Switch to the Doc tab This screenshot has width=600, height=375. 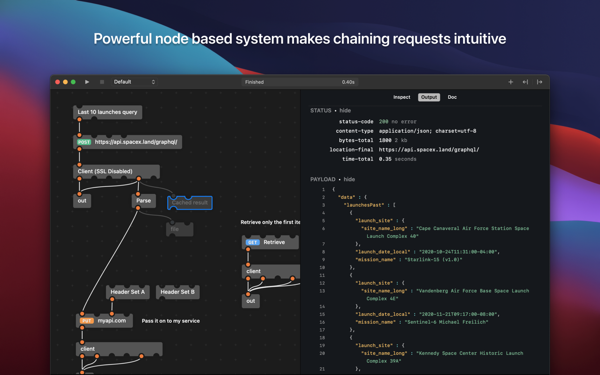[452, 97]
